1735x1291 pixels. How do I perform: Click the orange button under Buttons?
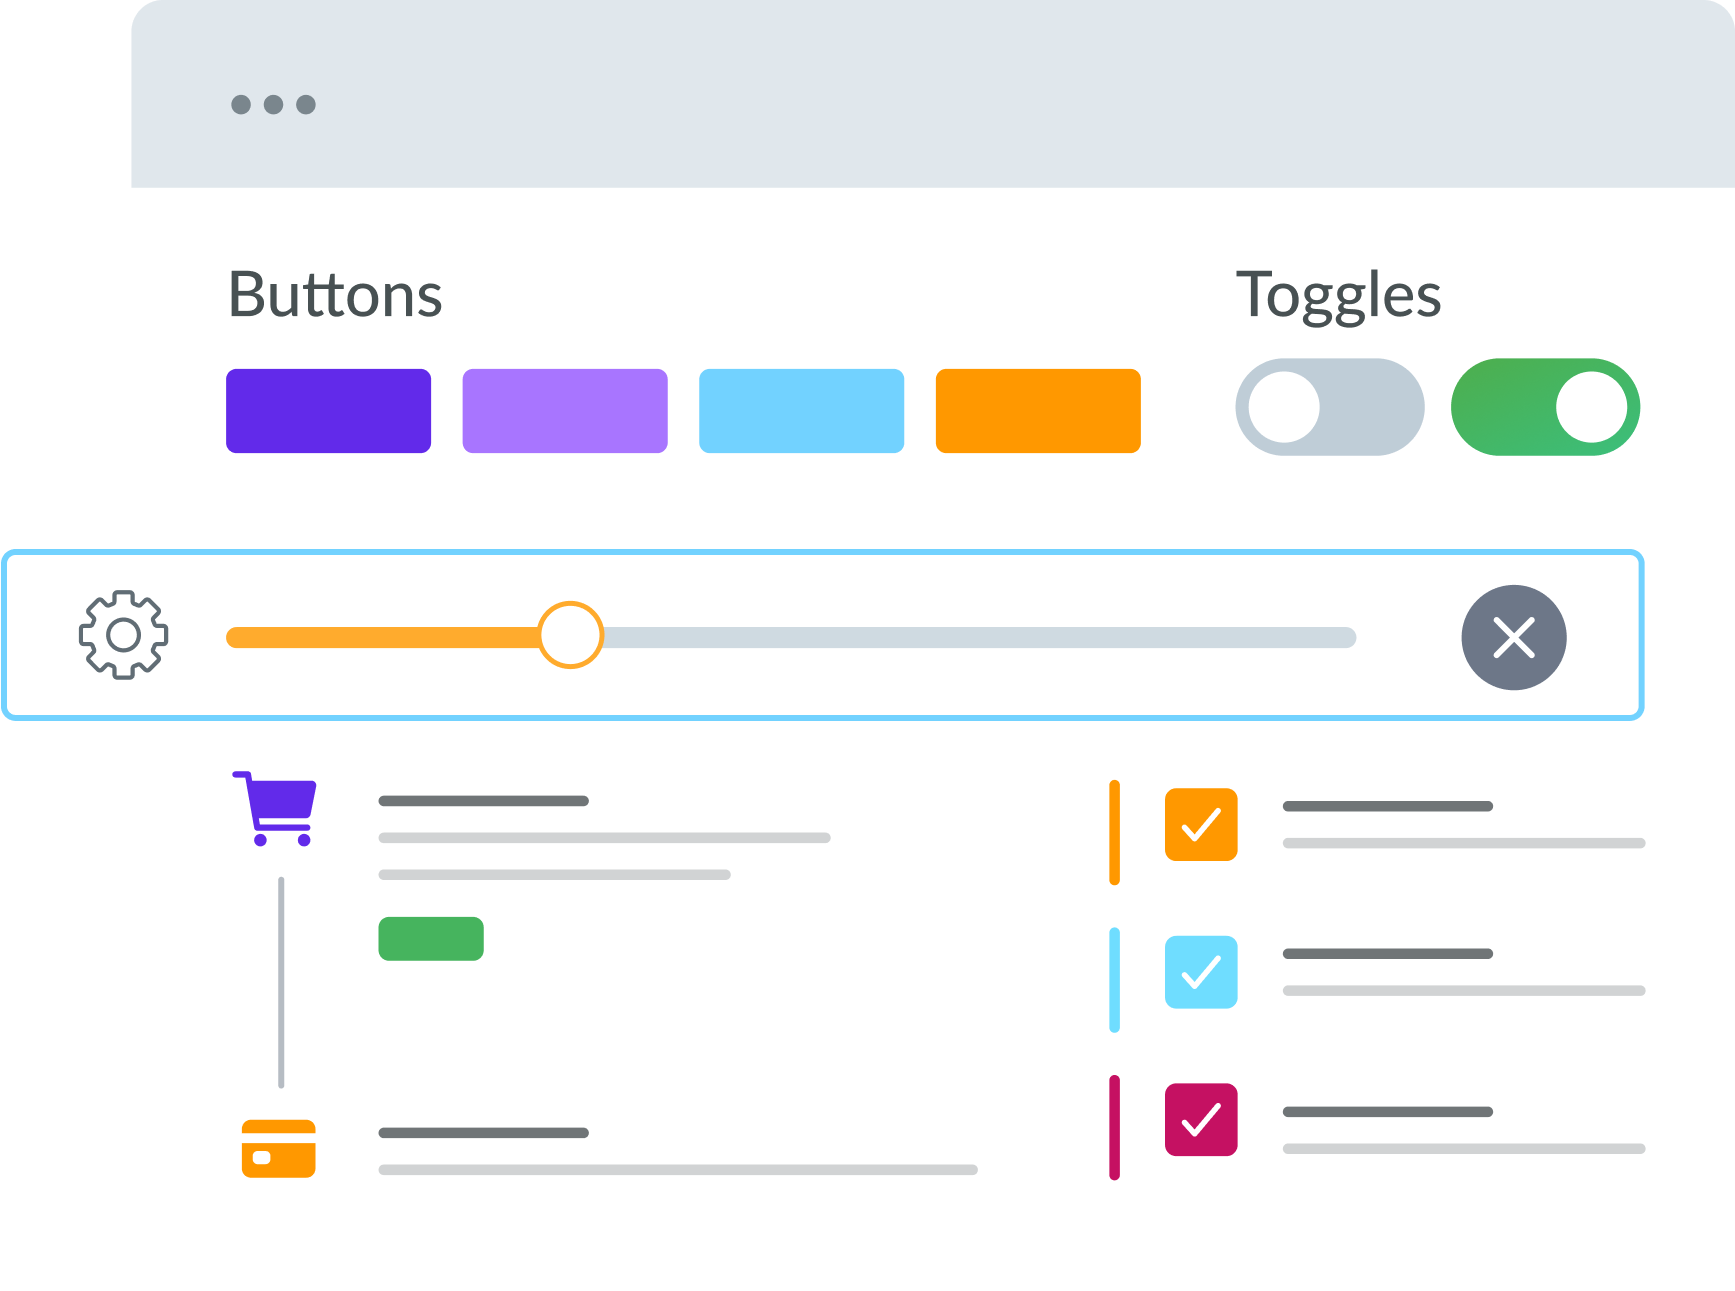click(x=1038, y=411)
